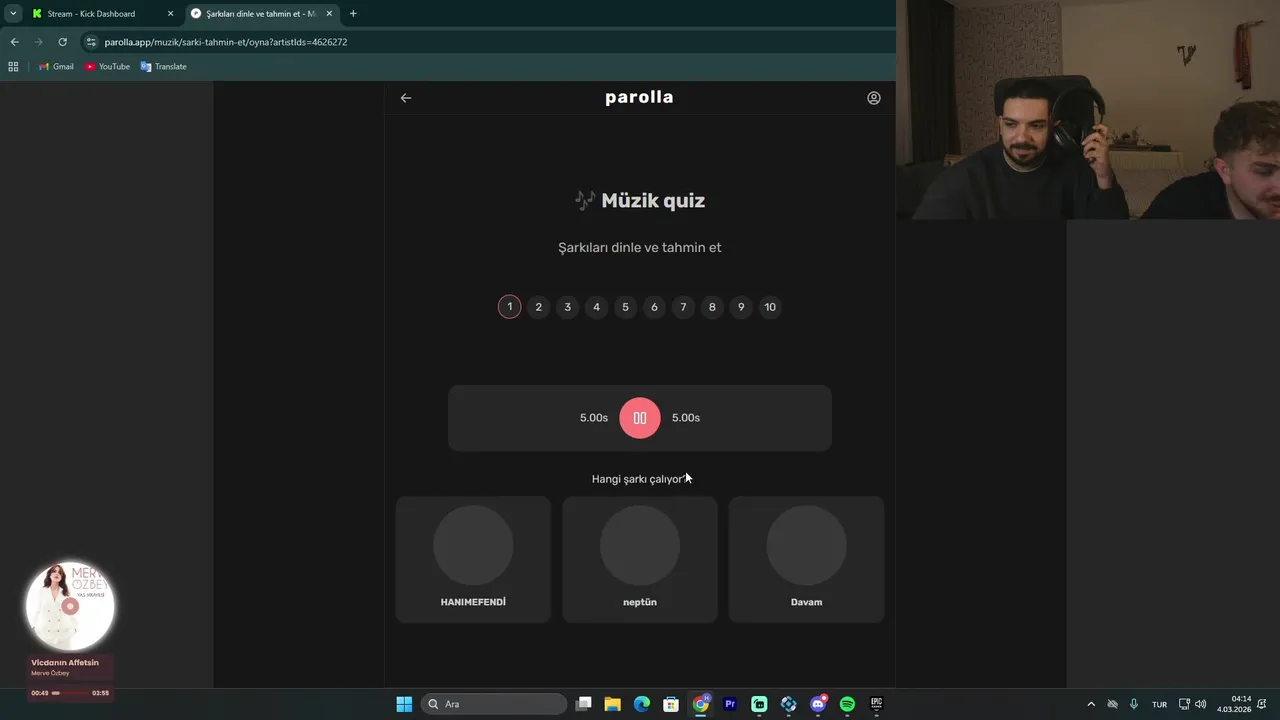Open File Explorer from taskbar

pos(613,704)
